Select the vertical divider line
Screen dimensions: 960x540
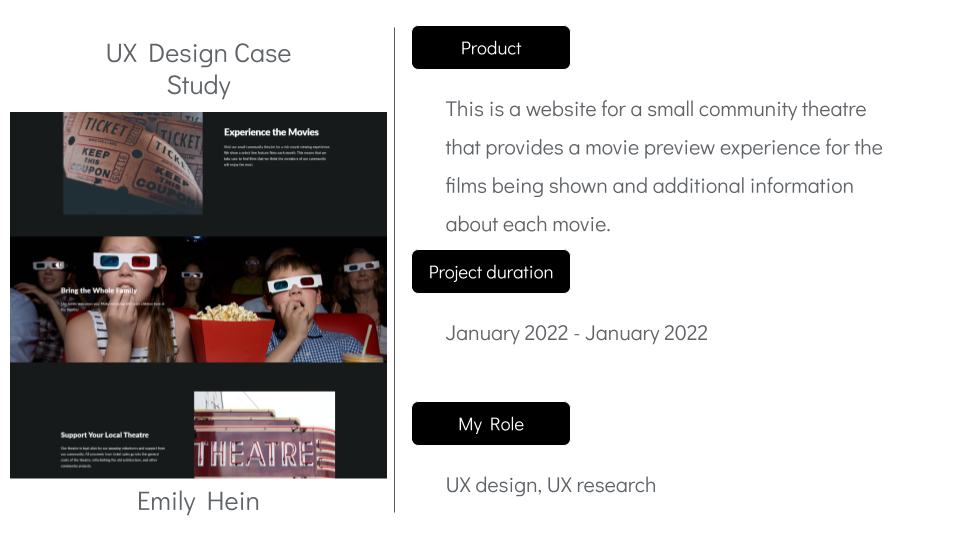(x=395, y=270)
